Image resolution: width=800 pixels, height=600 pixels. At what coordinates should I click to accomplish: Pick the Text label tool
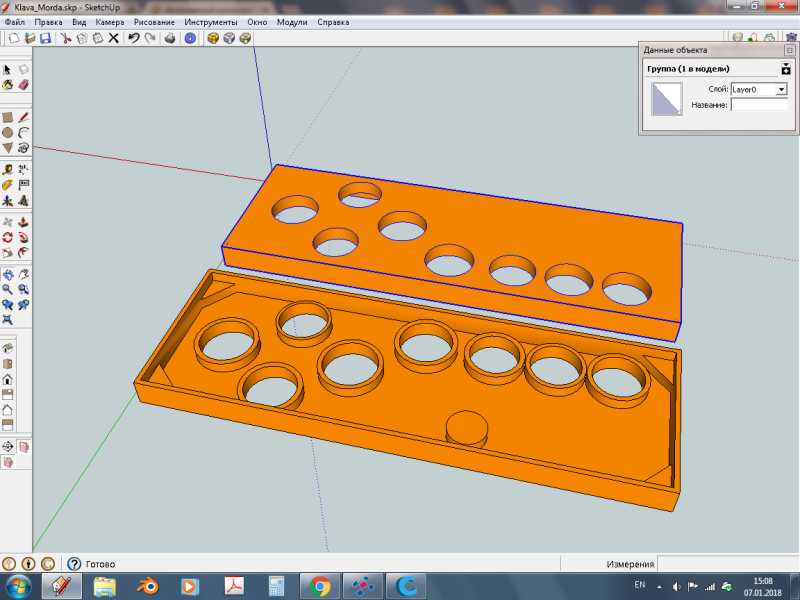pyautogui.click(x=23, y=185)
